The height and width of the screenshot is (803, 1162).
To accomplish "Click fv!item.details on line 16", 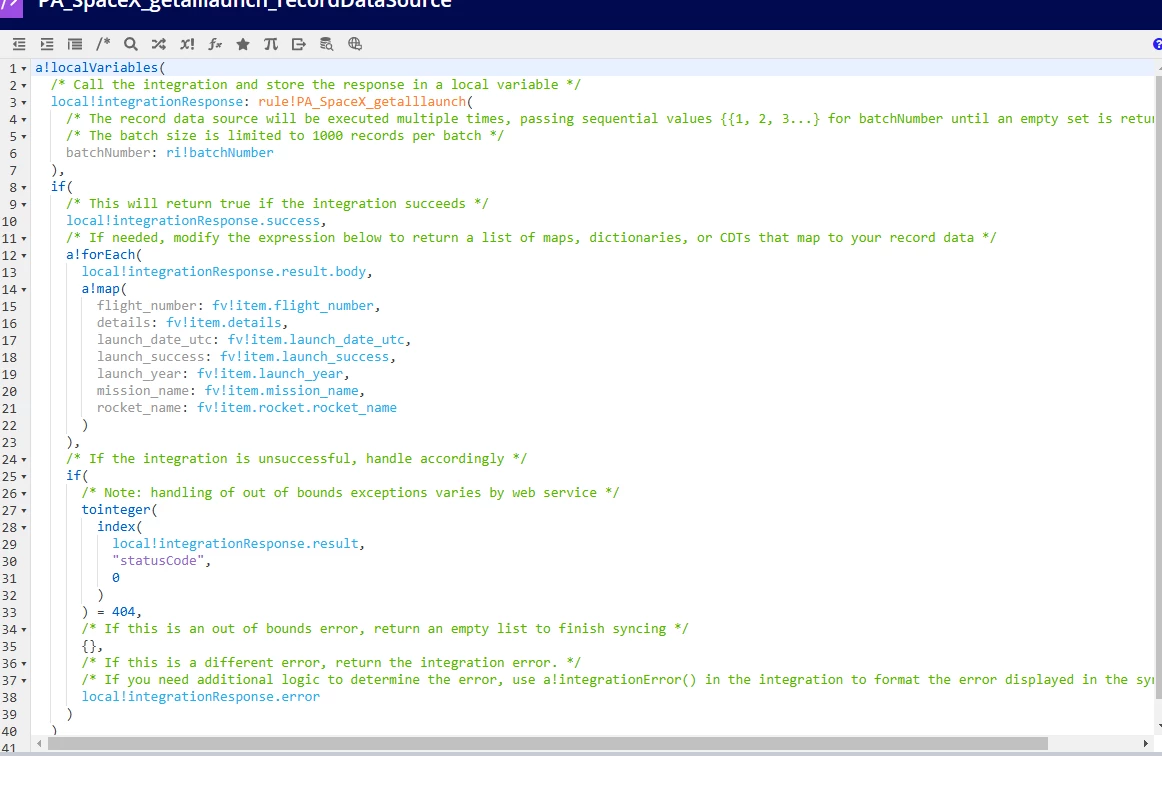I will point(224,323).
